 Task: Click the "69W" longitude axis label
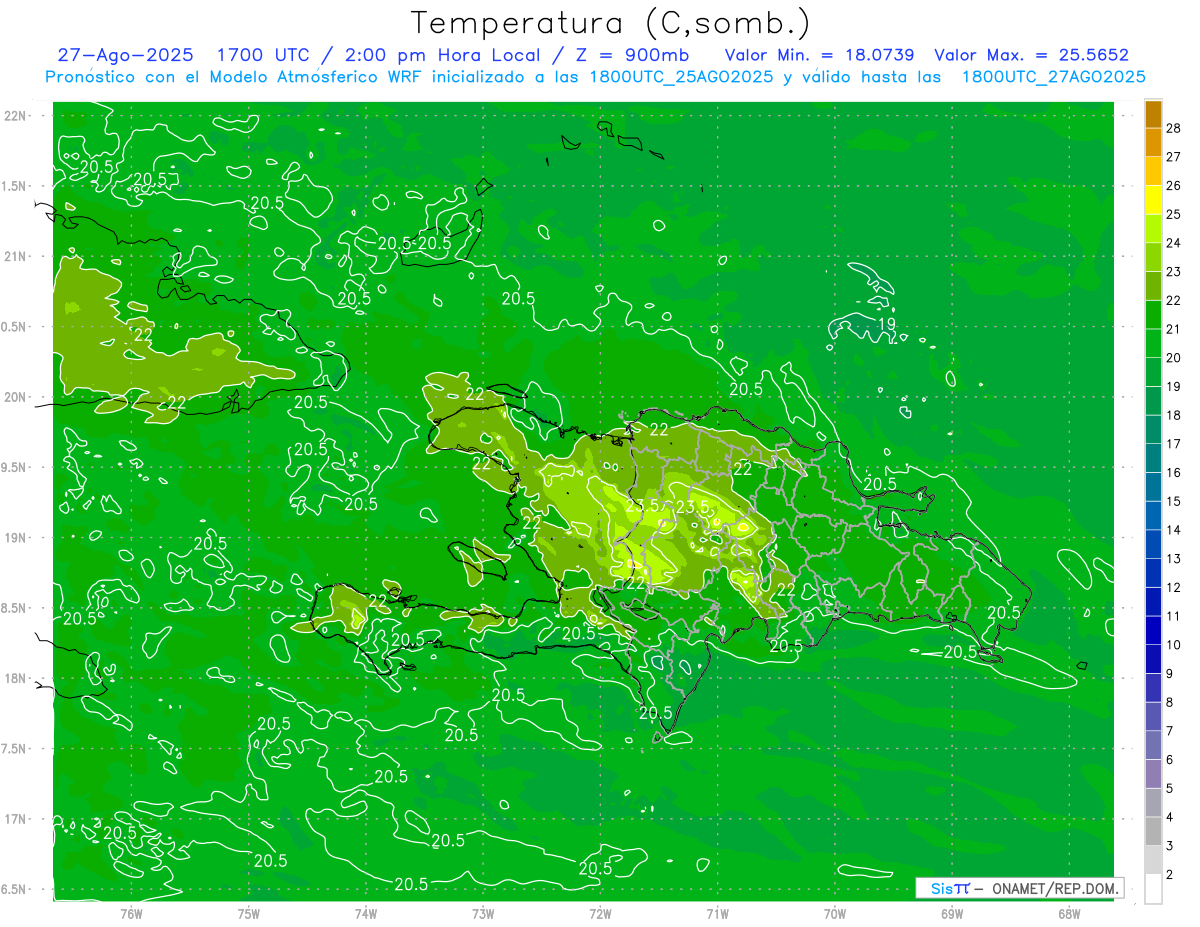coord(951,913)
